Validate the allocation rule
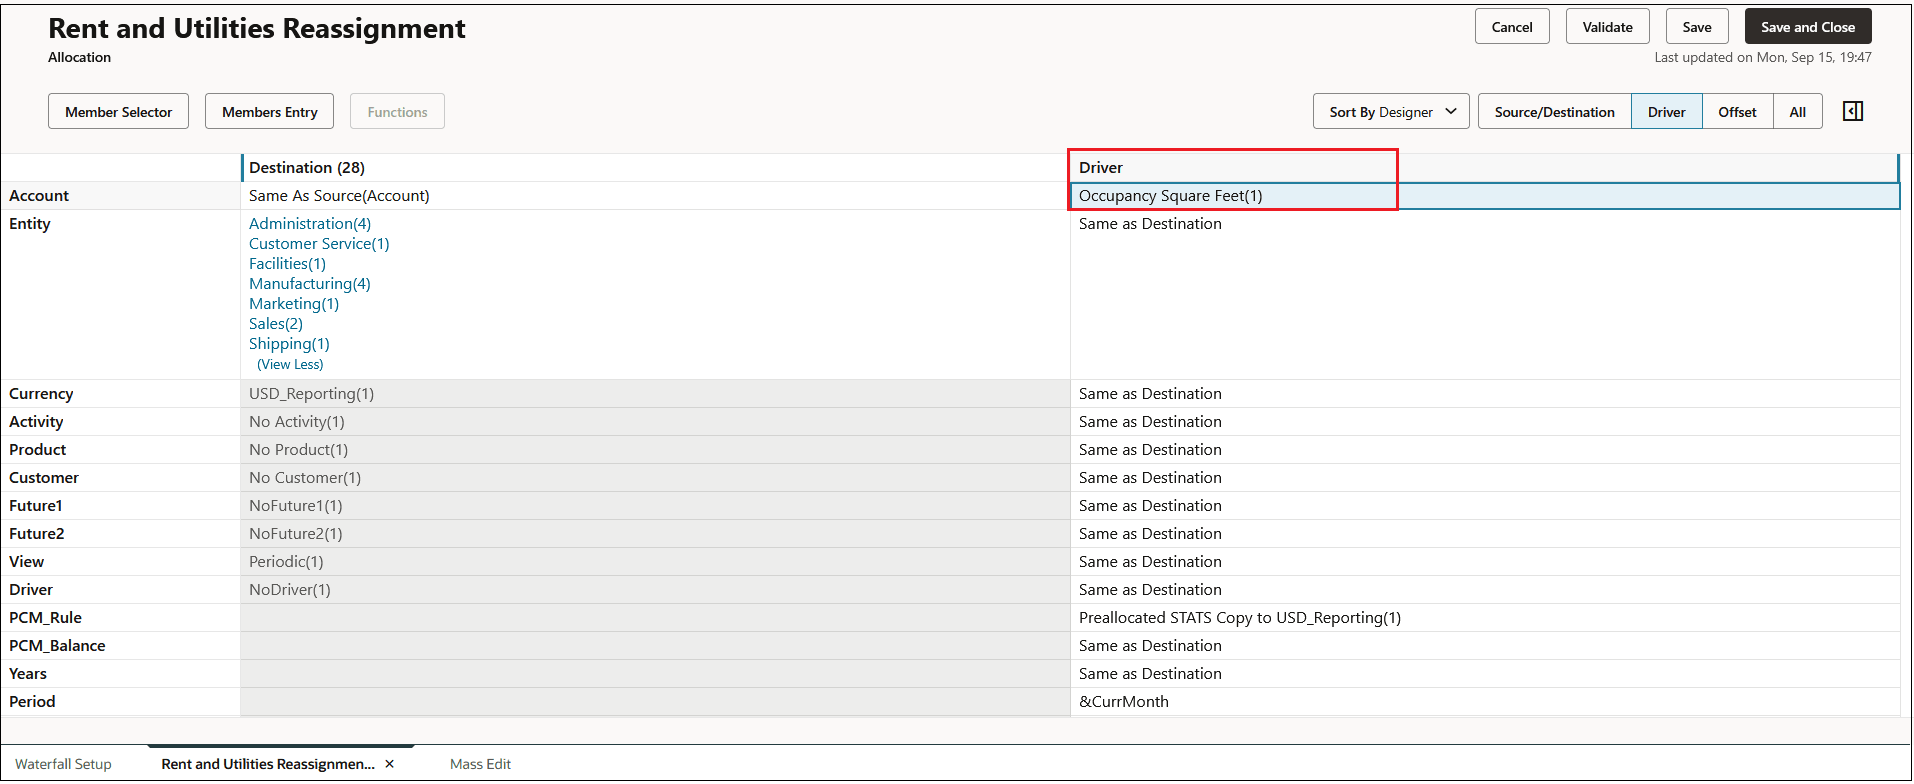This screenshot has height=784, width=1914. tap(1607, 27)
